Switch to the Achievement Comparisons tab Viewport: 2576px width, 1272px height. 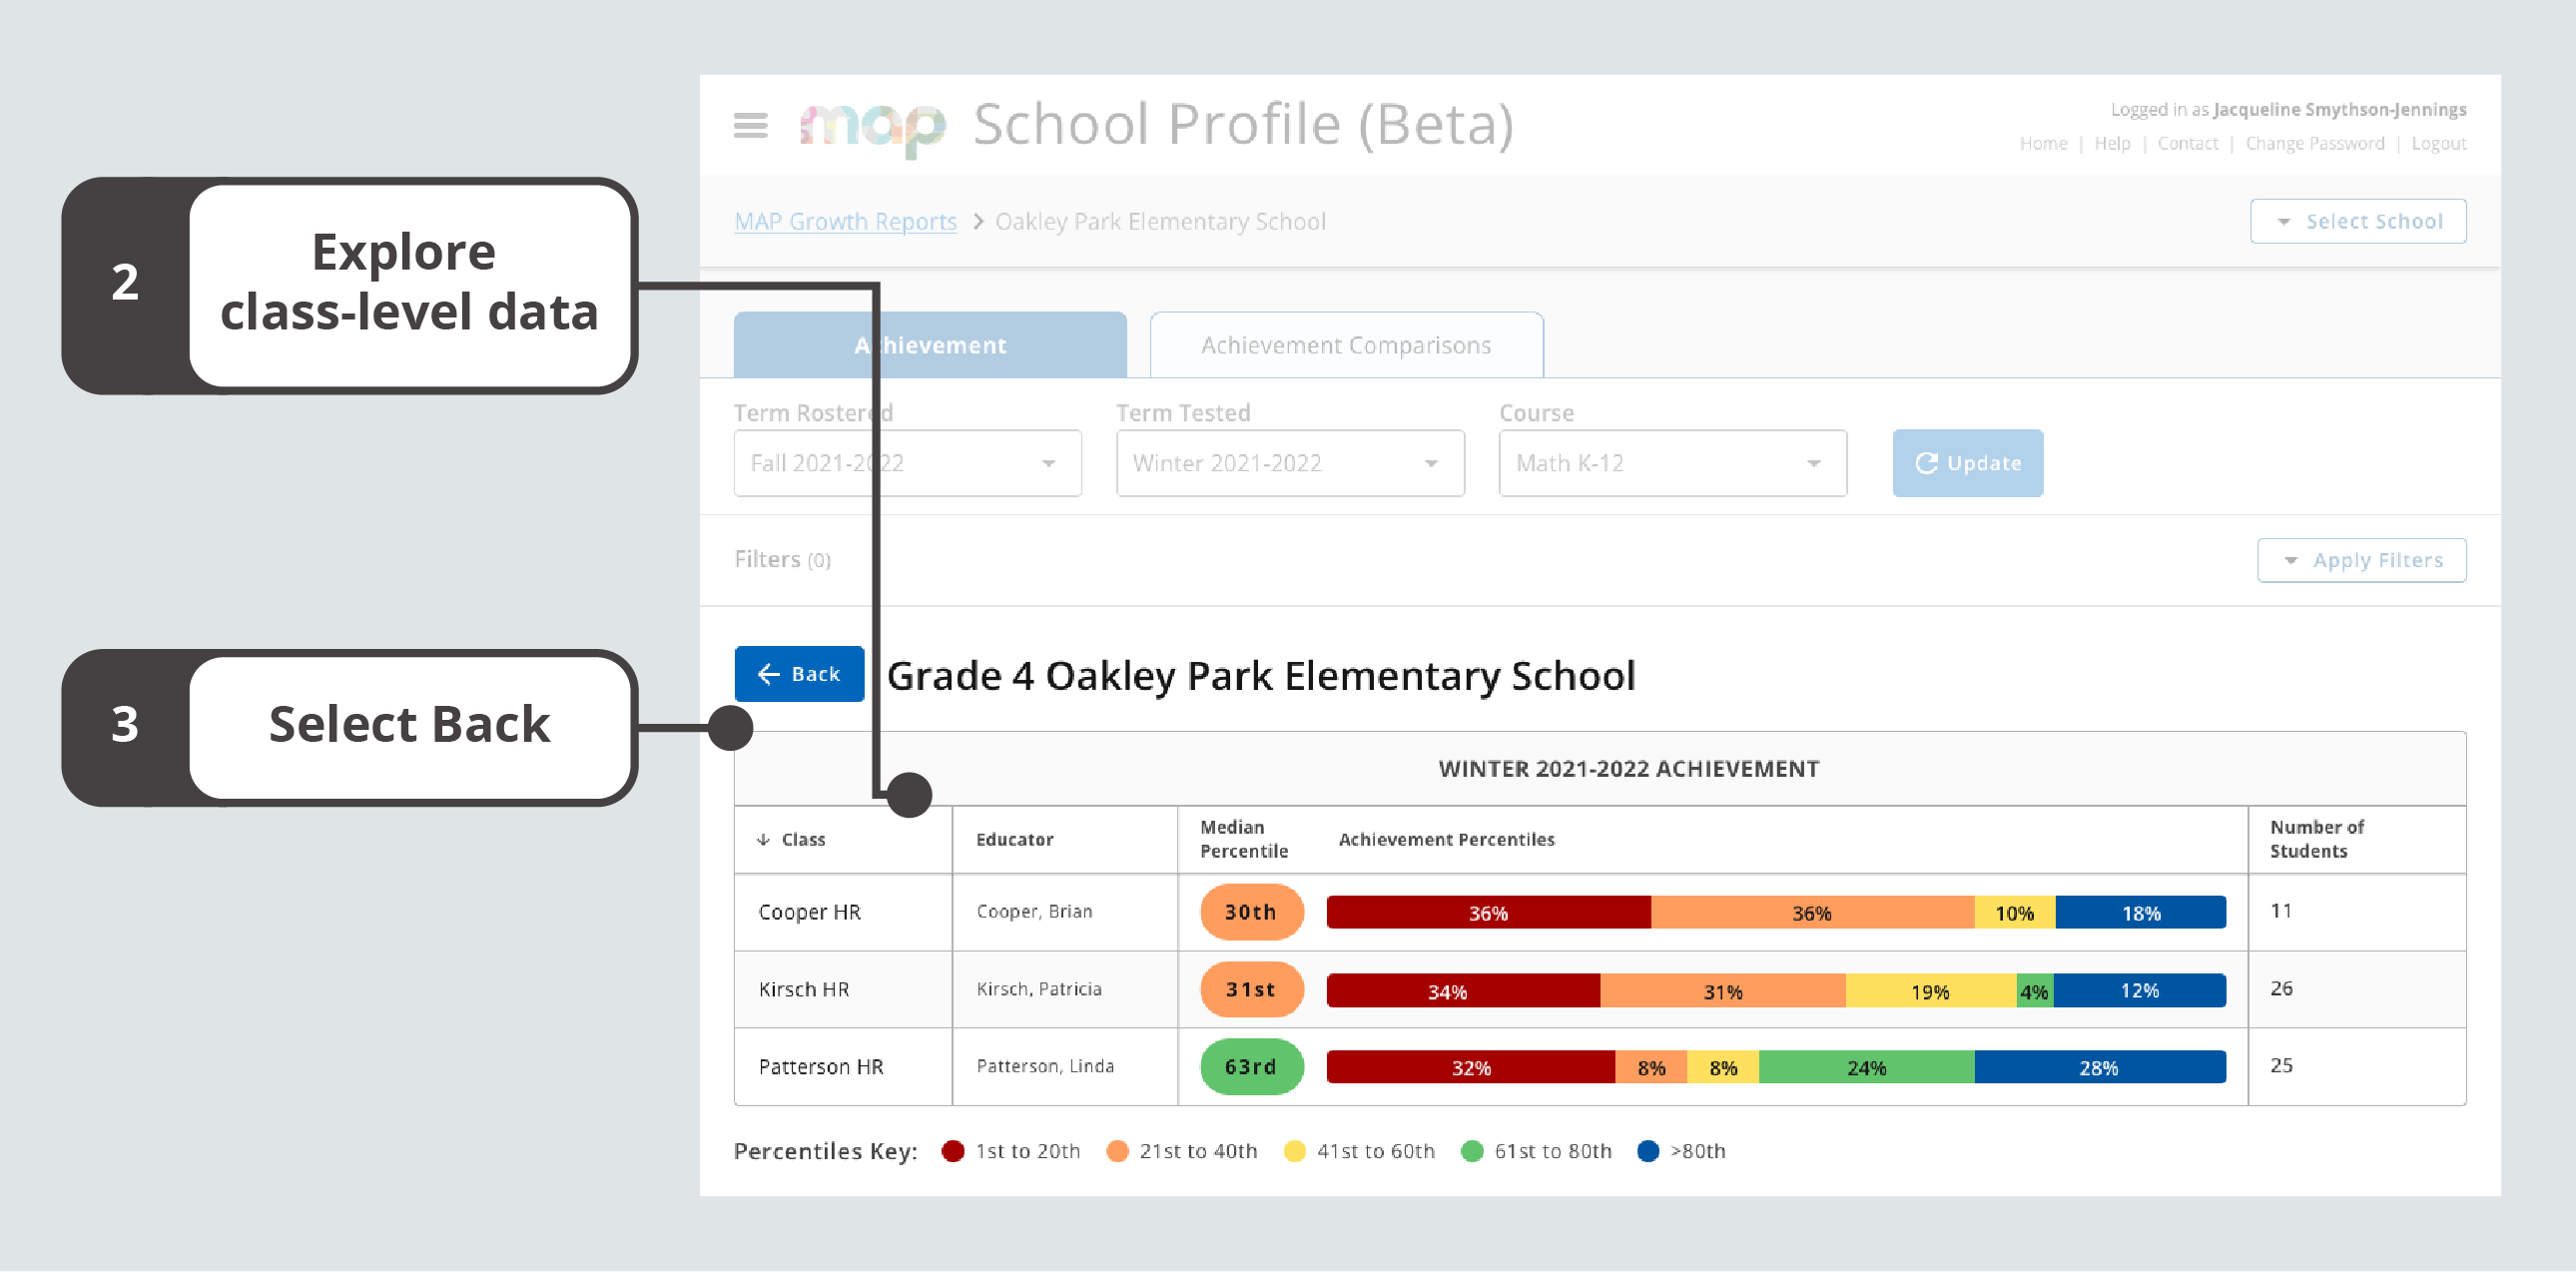click(x=1345, y=344)
